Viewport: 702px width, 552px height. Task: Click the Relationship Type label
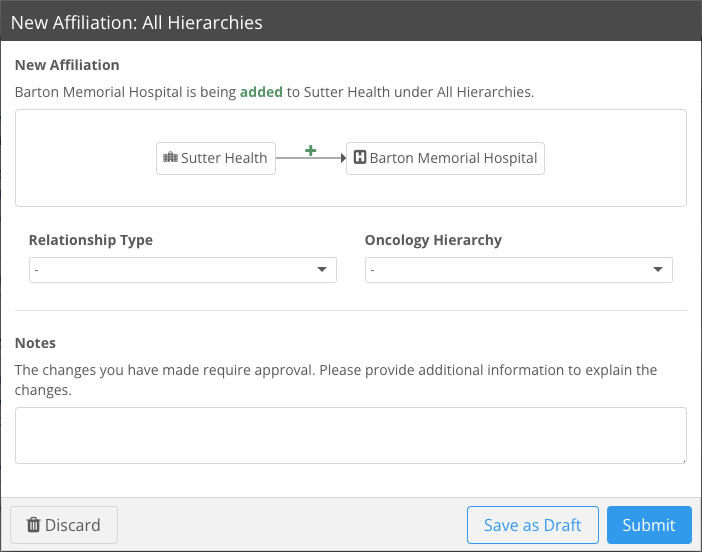tap(91, 240)
